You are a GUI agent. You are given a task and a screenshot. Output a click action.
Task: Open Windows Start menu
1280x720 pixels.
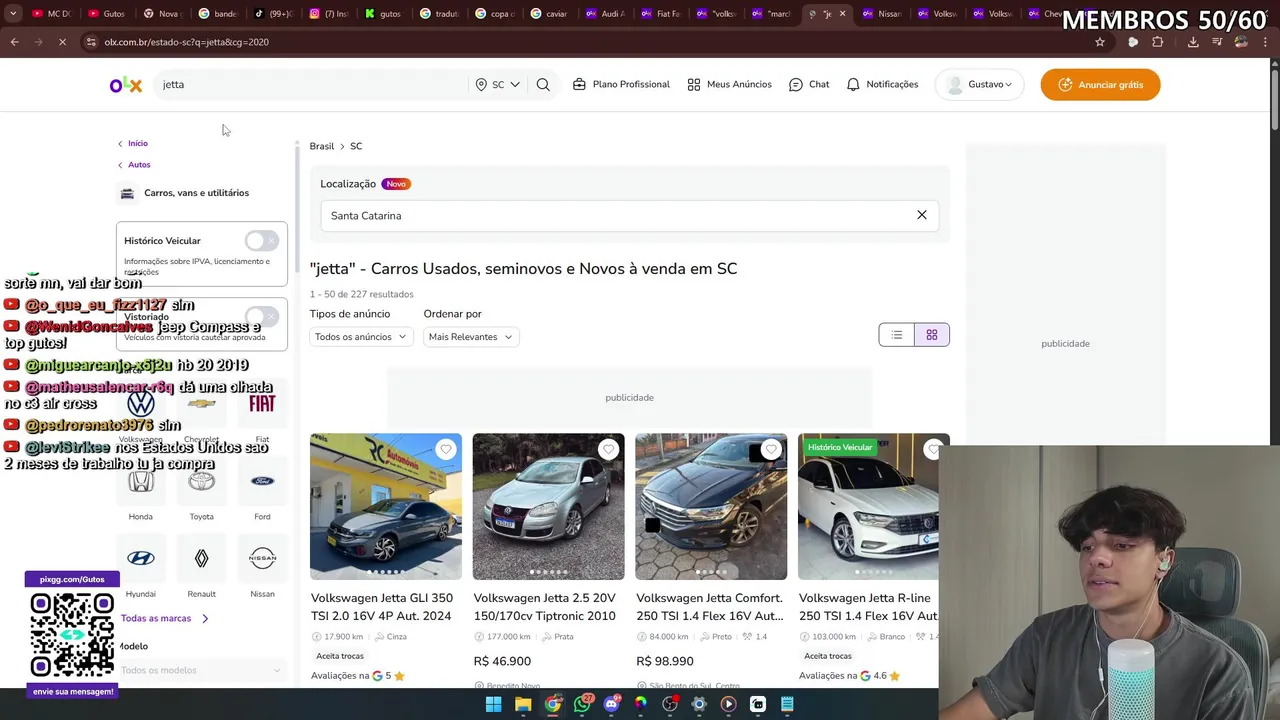[493, 704]
